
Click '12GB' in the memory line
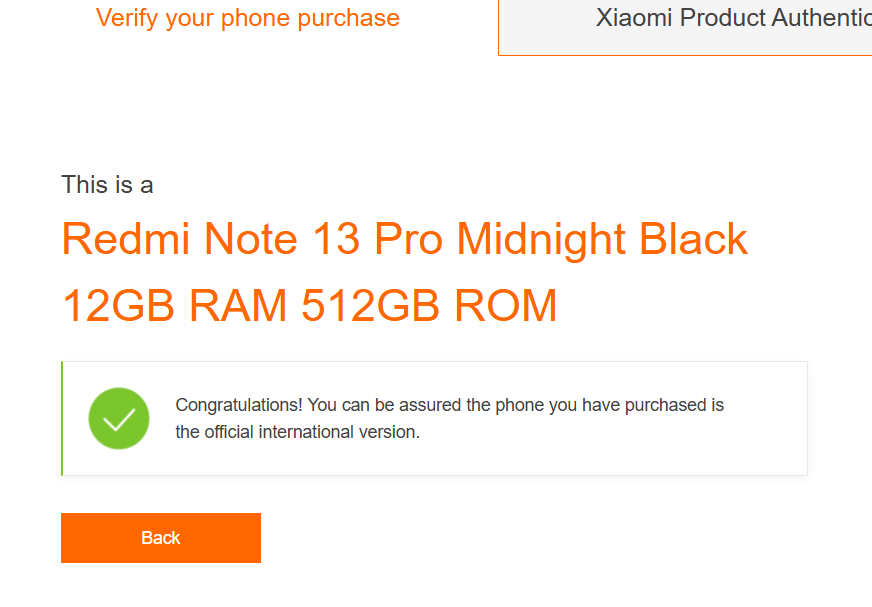point(118,305)
